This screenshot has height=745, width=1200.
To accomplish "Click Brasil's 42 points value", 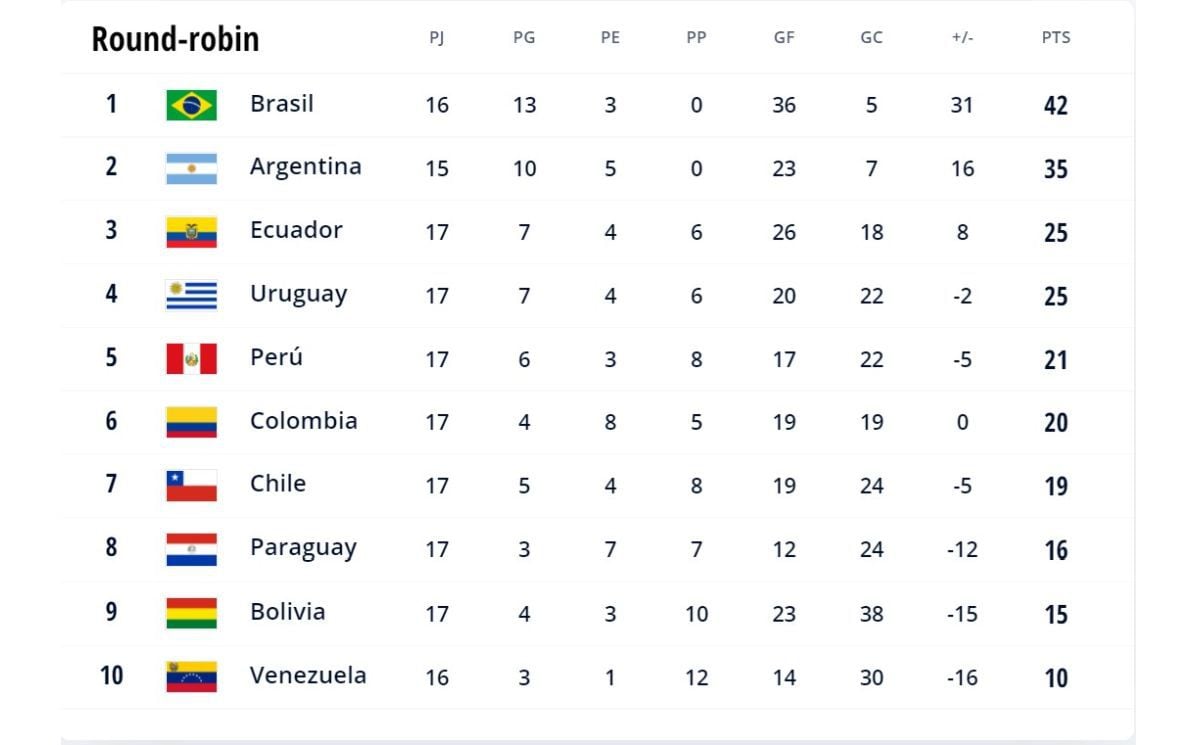I will click(1055, 105).
